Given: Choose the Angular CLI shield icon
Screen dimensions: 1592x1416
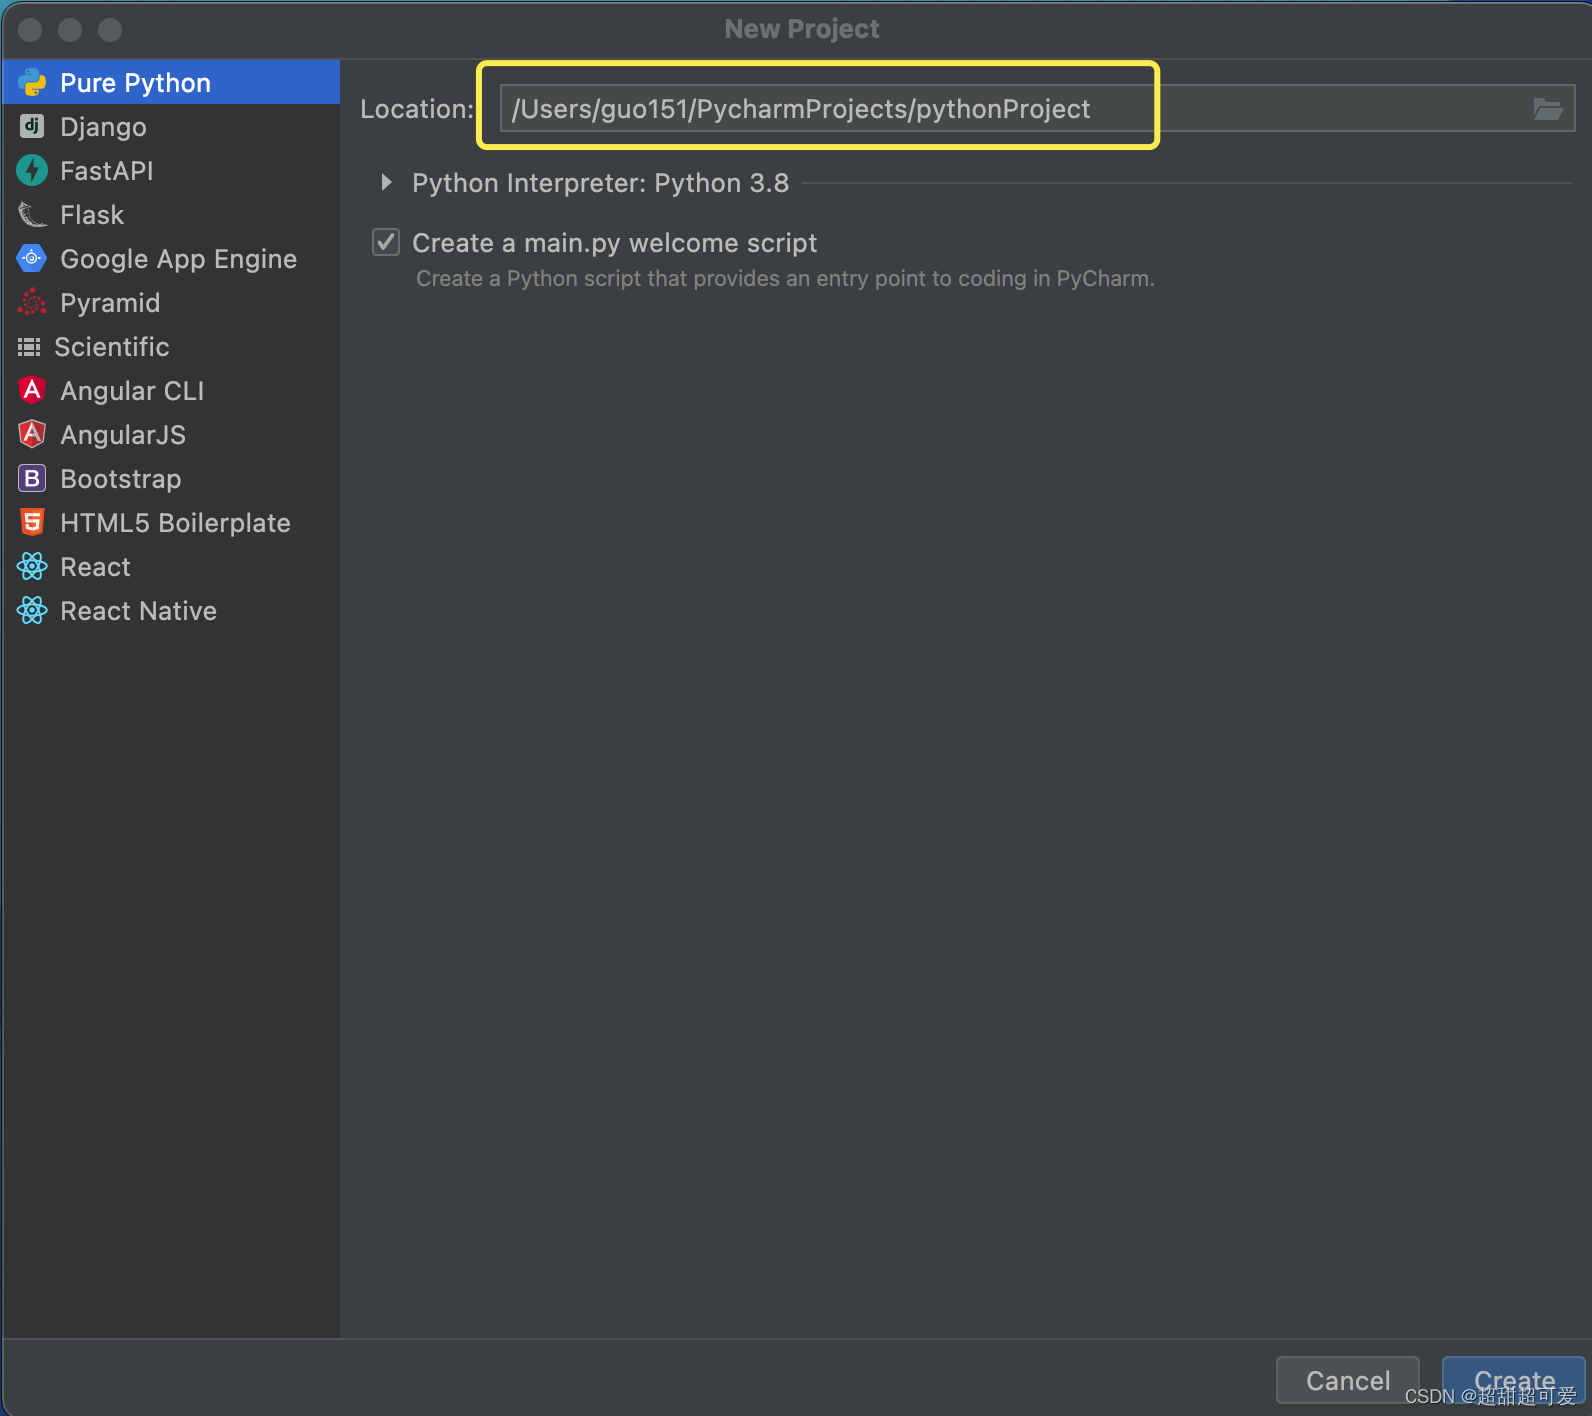Looking at the screenshot, I should pyautogui.click(x=32, y=390).
